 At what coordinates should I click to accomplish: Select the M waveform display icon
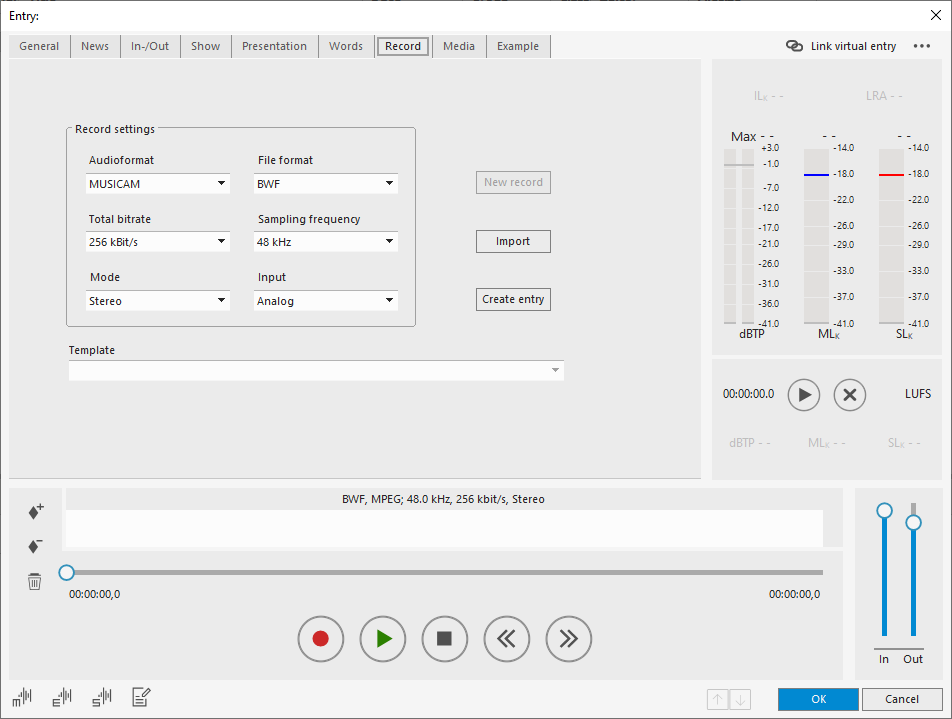pos(21,697)
